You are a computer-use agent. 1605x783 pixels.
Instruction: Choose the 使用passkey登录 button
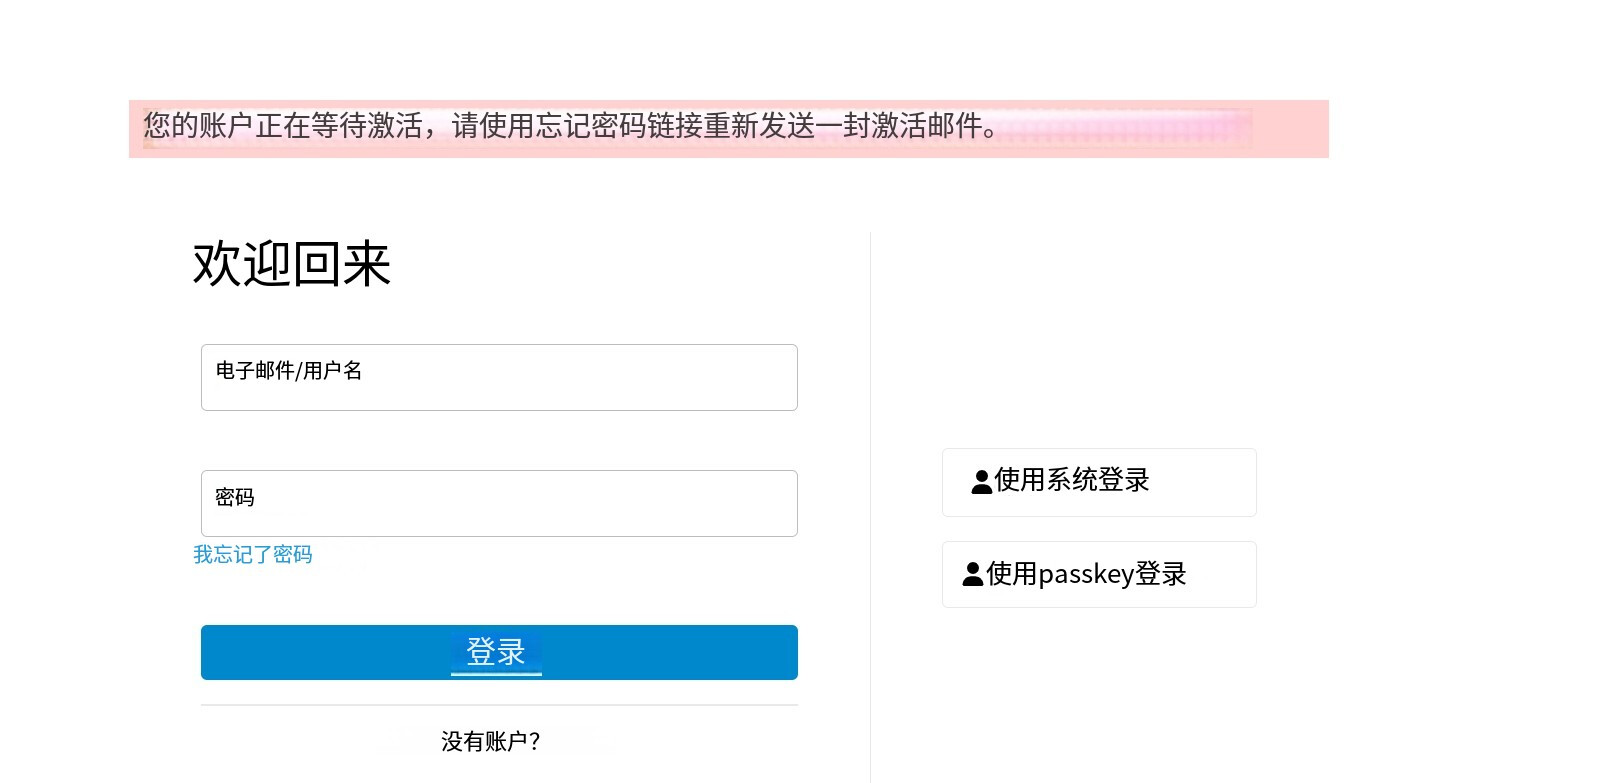(1099, 574)
